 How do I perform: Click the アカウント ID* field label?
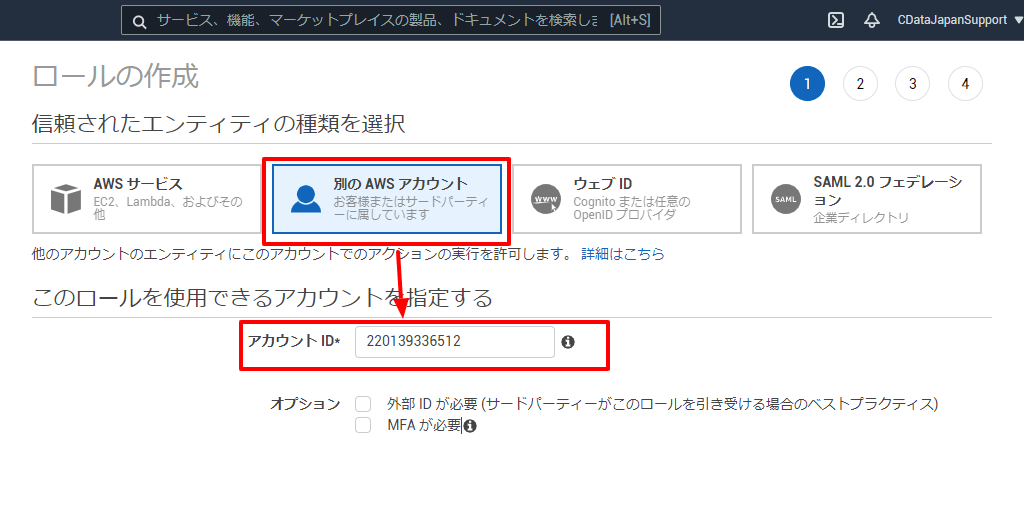click(294, 341)
